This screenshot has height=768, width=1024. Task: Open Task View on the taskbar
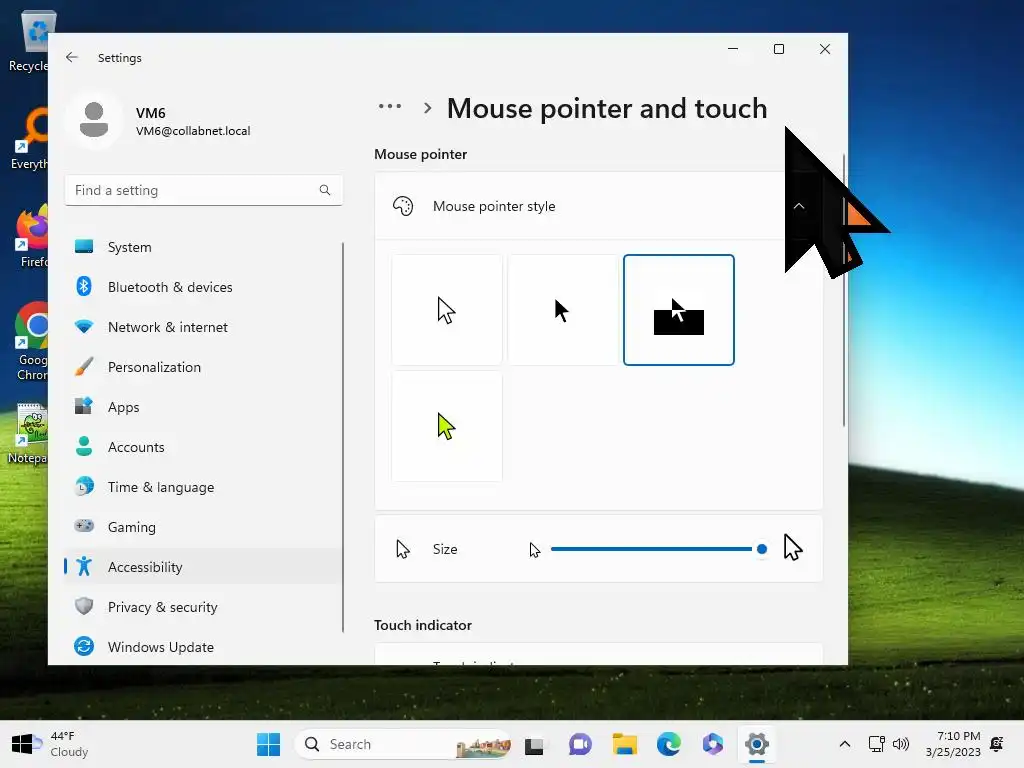tap(534, 744)
